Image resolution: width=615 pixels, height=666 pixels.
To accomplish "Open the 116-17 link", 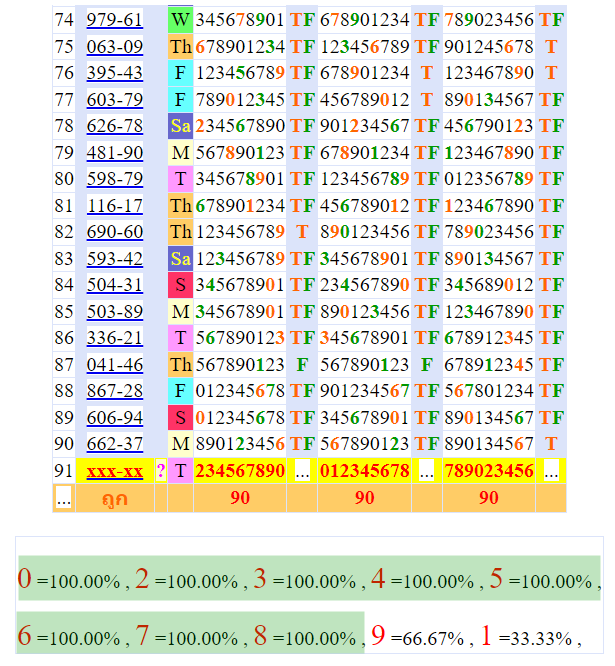I will click(x=115, y=206).
